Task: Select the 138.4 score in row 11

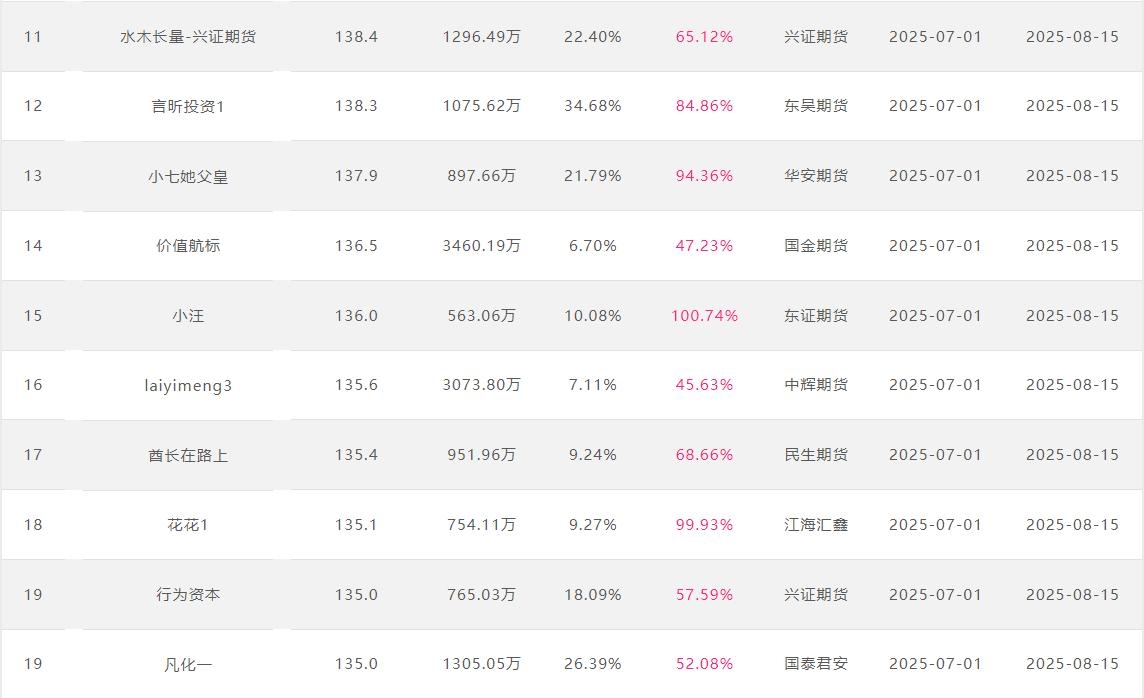Action: click(356, 36)
